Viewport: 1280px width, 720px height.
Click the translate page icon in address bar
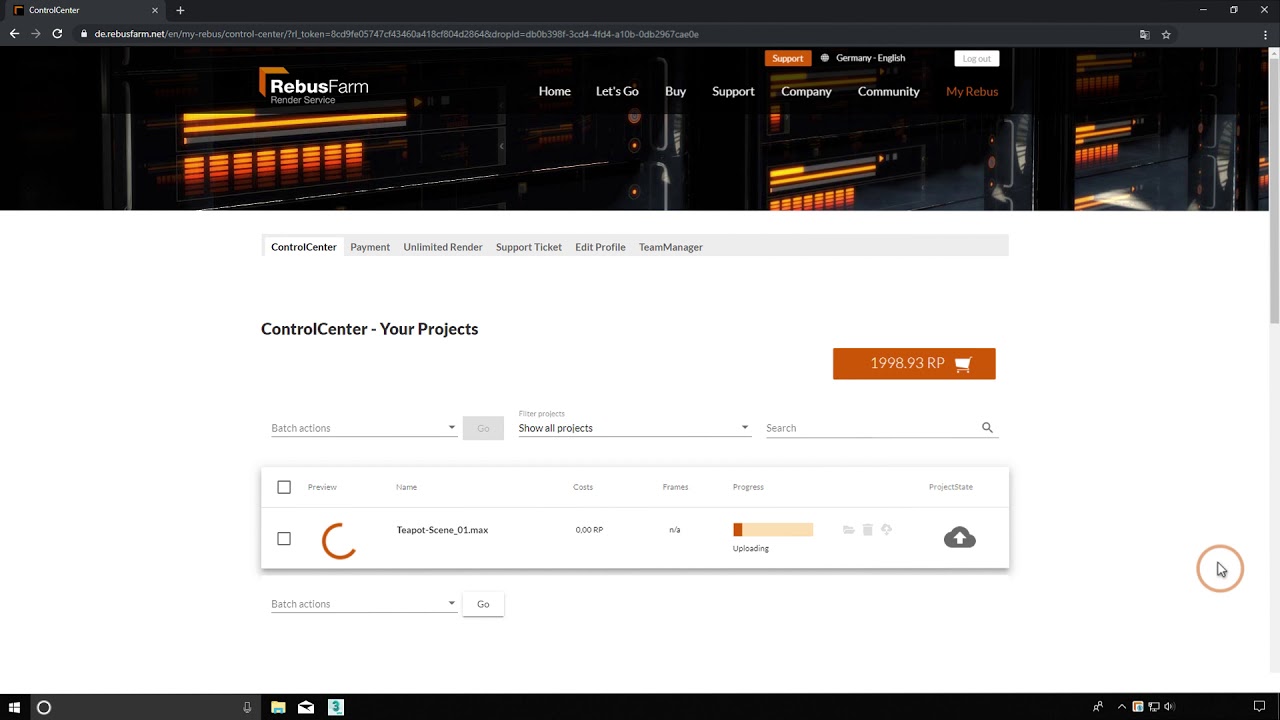pyautogui.click(x=1145, y=34)
